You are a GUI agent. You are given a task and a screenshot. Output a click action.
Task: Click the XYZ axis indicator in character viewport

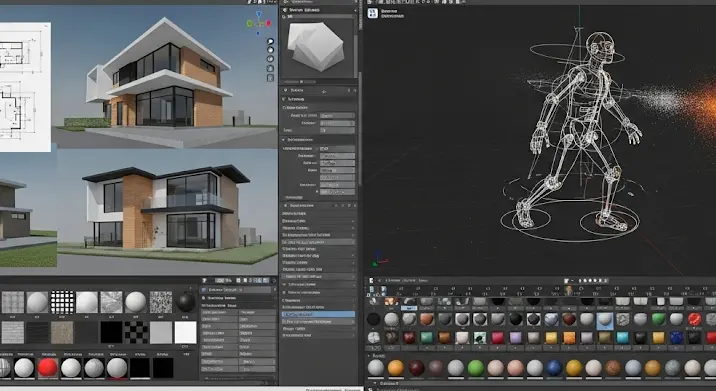click(379, 258)
